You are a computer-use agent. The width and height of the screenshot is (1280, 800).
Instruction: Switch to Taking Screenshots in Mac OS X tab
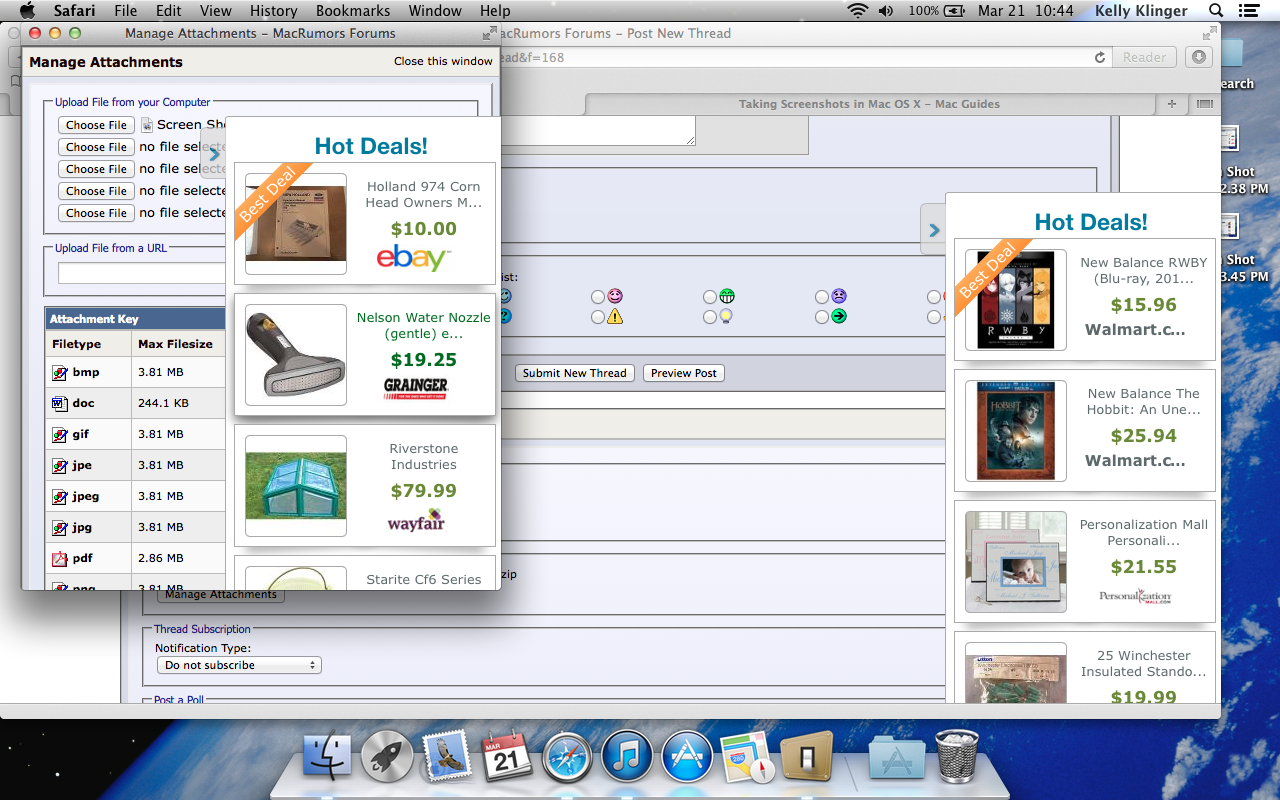coord(869,104)
